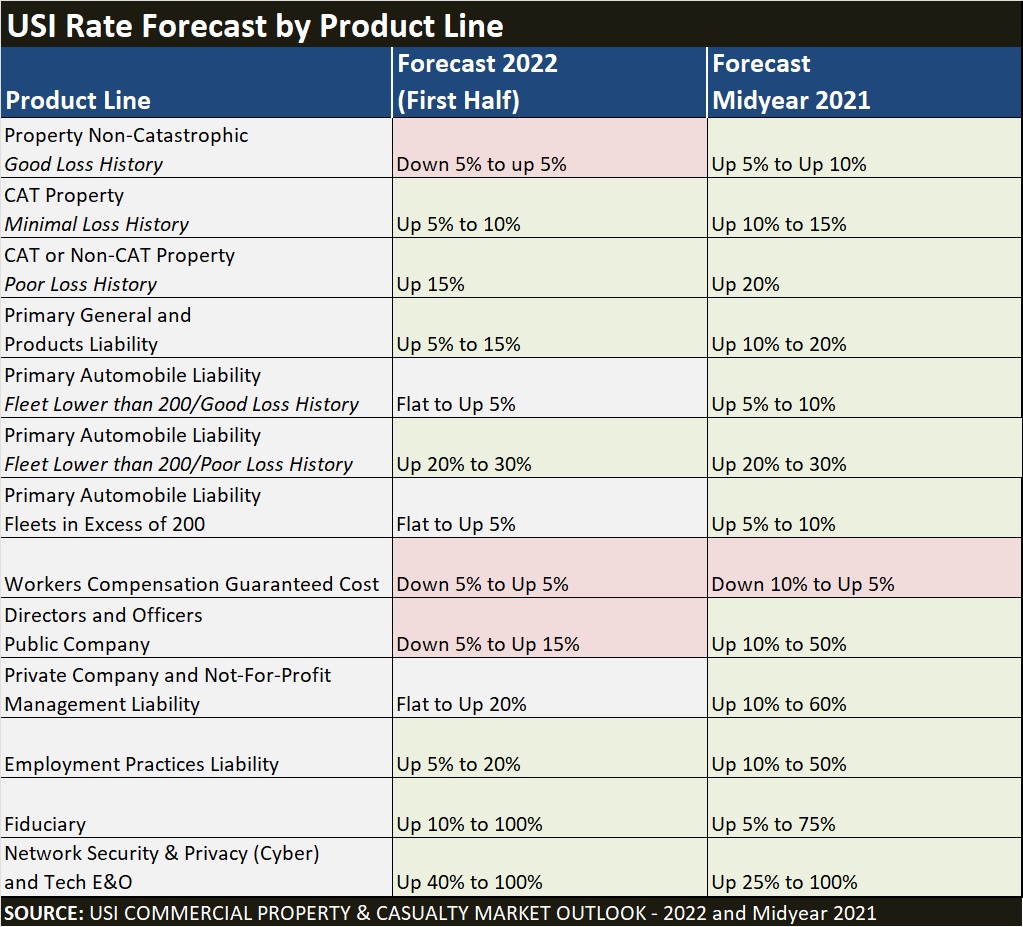1023x927 pixels.
Task: Click the 'Employment Practices Liability' row label
Action: tap(142, 764)
